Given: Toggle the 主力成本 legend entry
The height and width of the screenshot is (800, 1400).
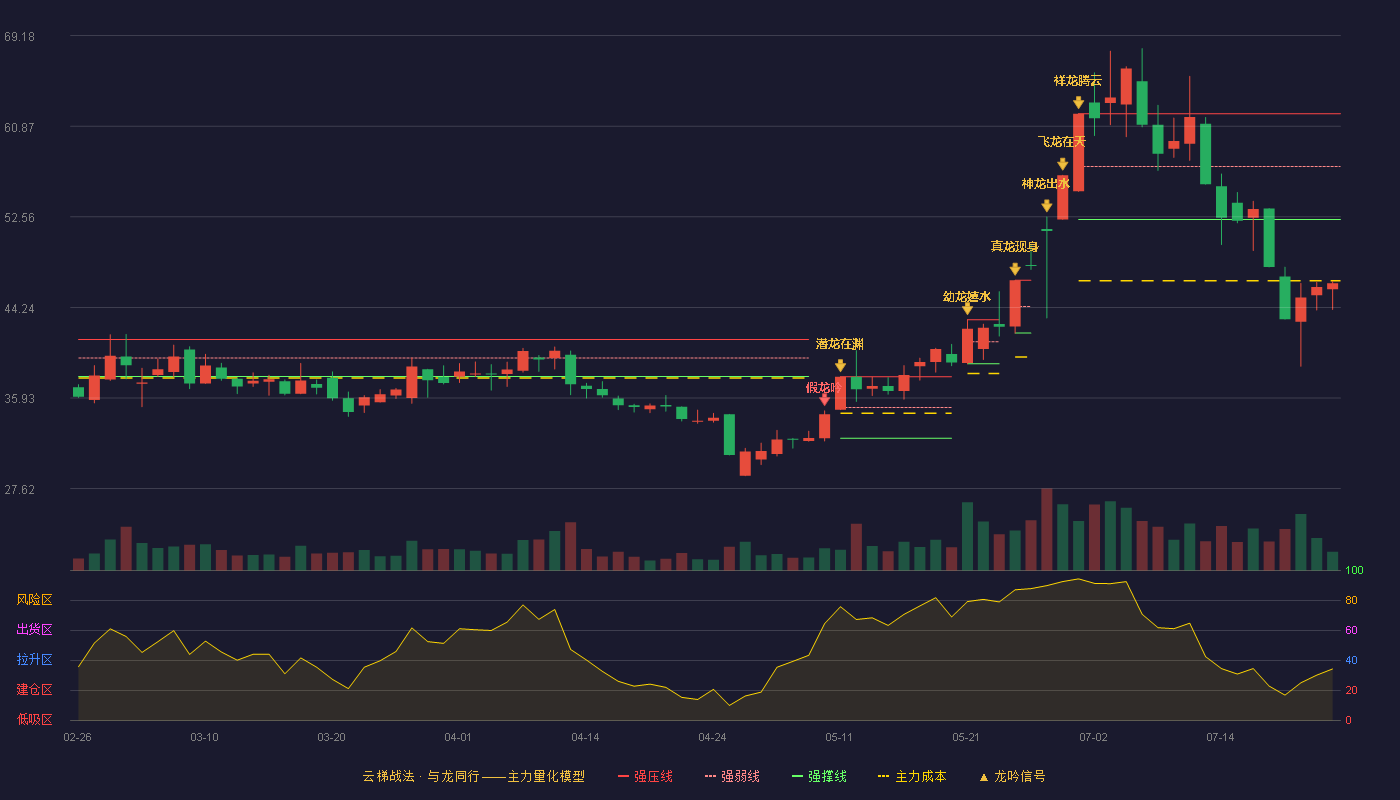Looking at the screenshot, I should coord(911,776).
